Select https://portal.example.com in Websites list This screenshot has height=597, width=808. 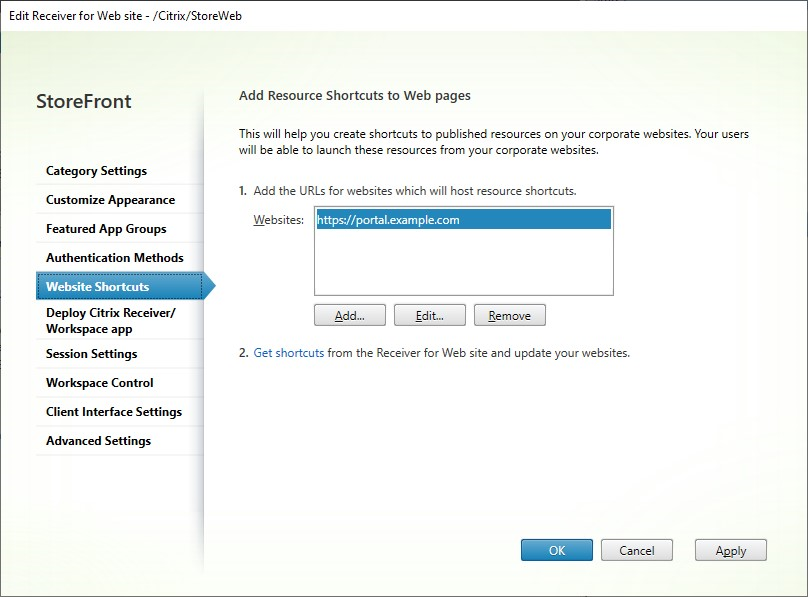click(x=388, y=220)
